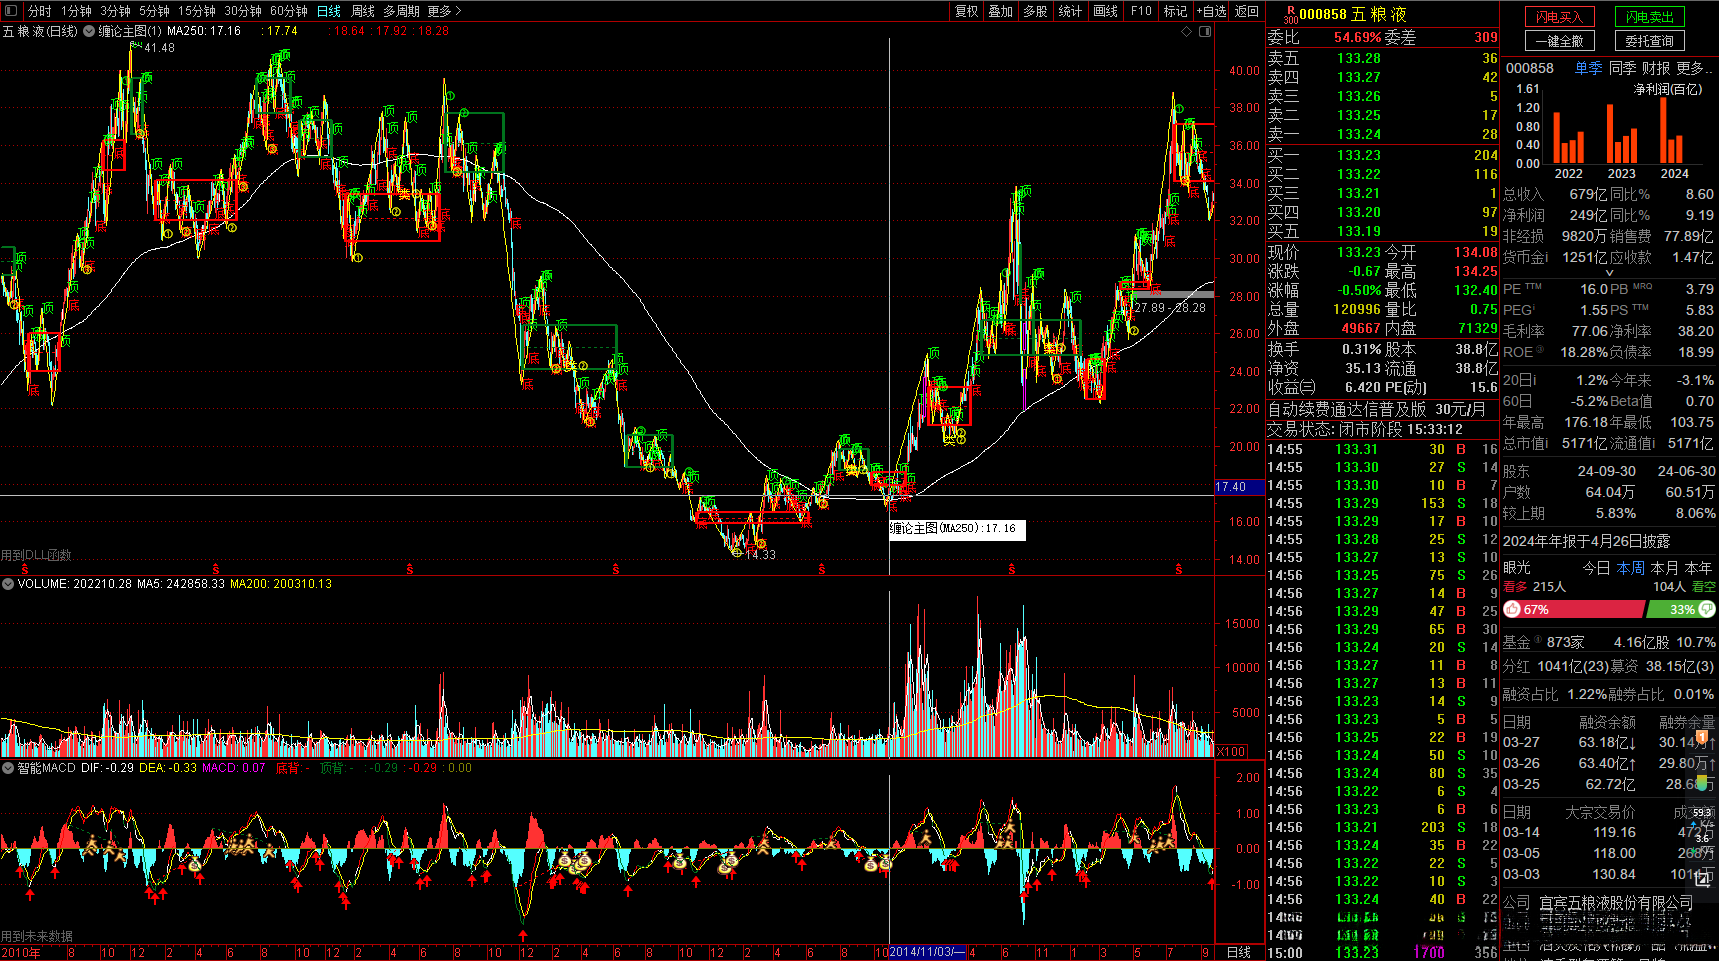
Task: Click the 用到未来数据 warning text
Action: point(37,937)
